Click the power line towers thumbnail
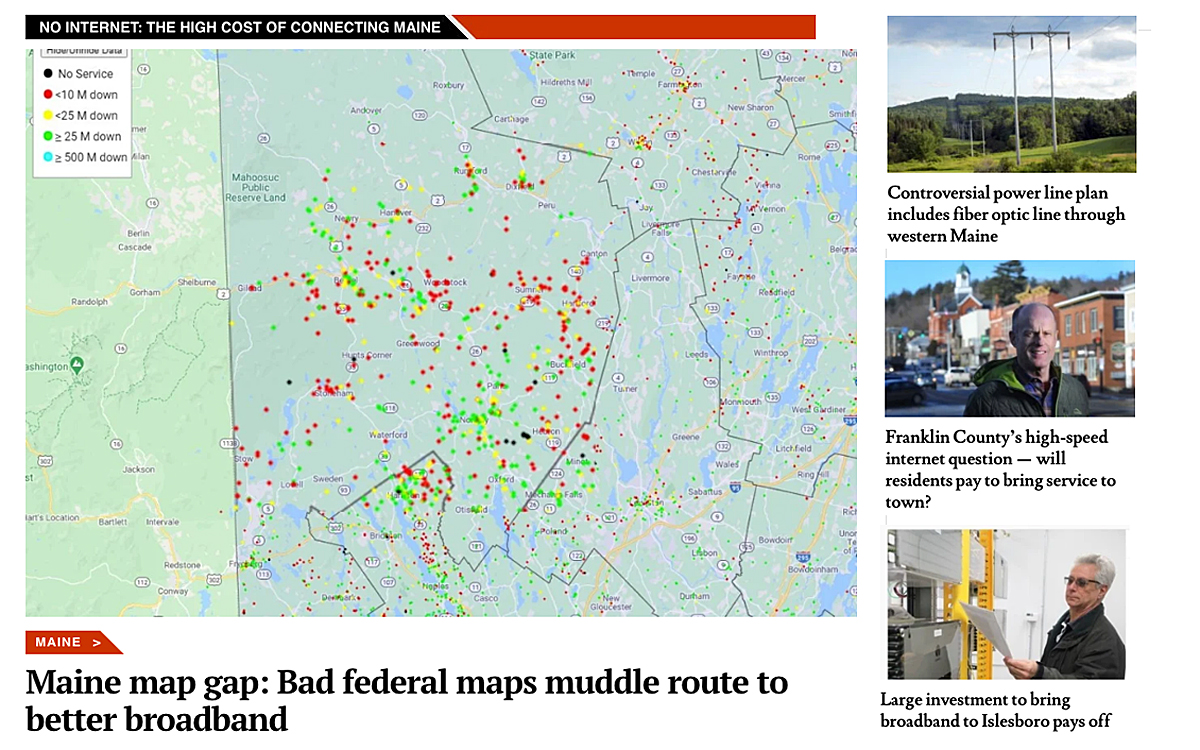 coord(1011,94)
